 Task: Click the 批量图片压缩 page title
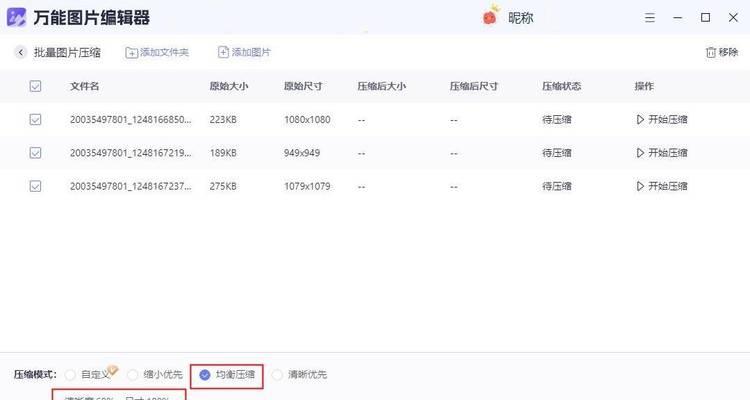click(x=67, y=52)
